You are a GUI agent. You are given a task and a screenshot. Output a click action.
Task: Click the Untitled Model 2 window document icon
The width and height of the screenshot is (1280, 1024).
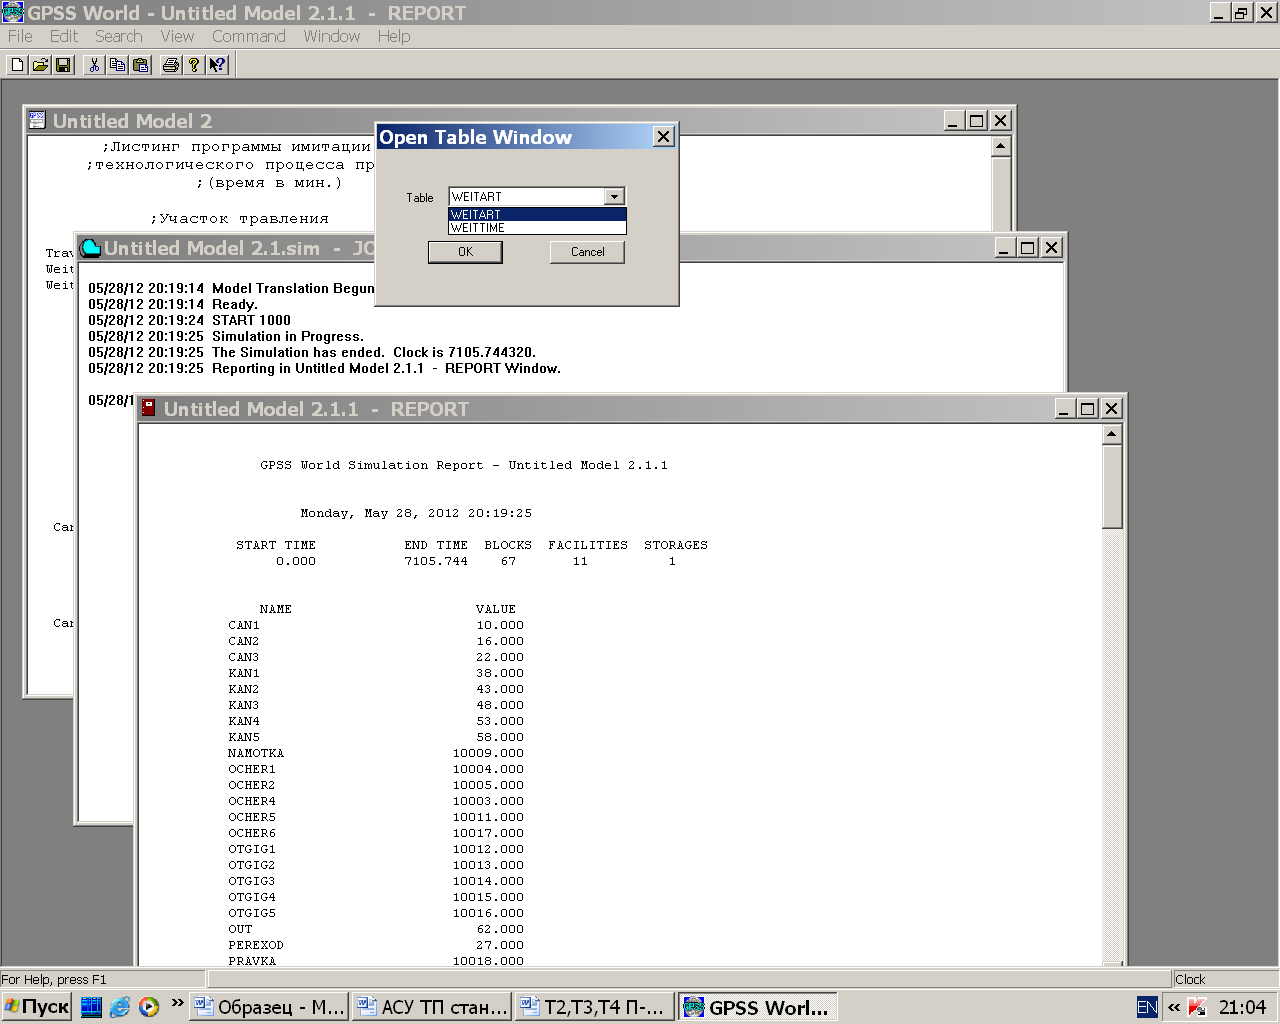click(x=37, y=120)
